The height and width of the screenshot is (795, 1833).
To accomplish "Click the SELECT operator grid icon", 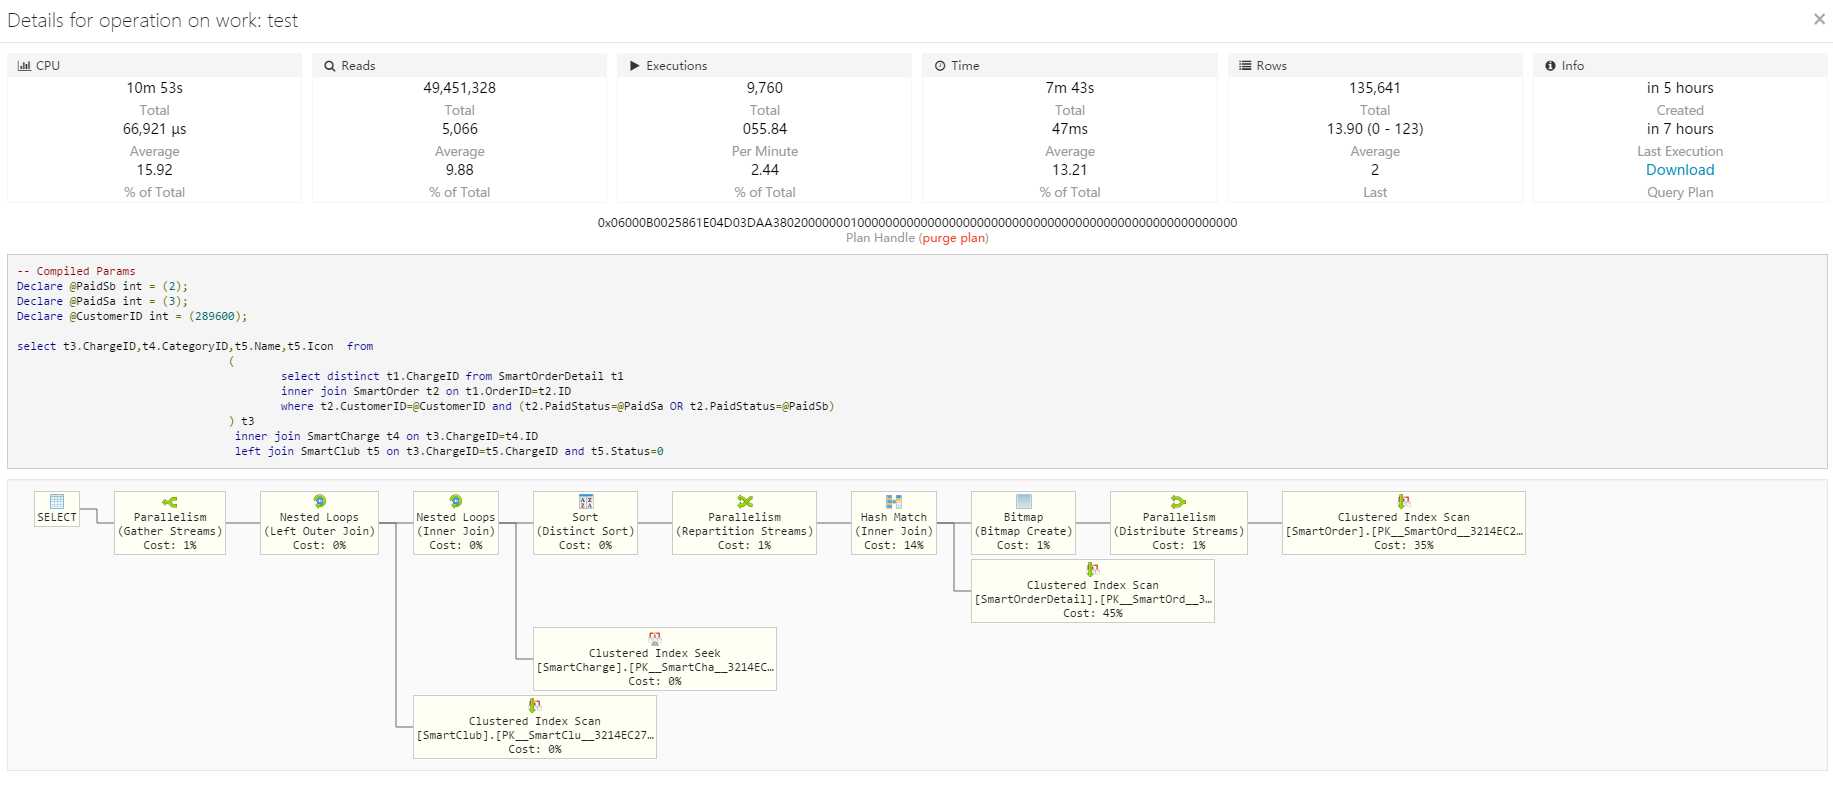I will 57,501.
